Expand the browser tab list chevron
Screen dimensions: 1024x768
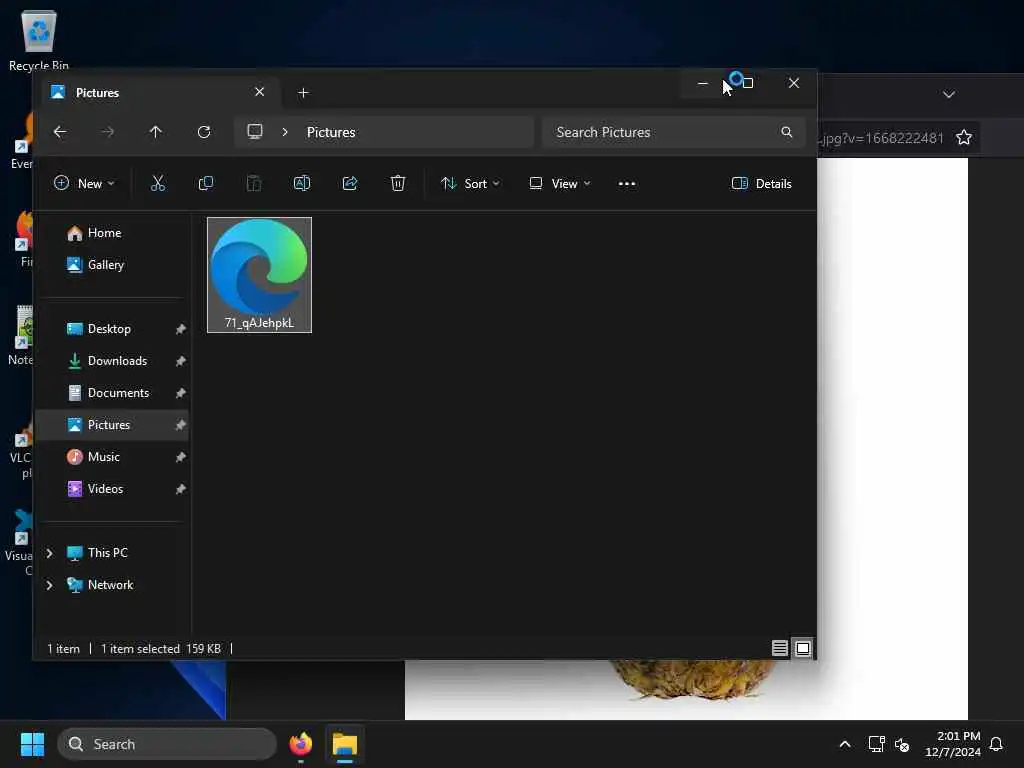pos(949,94)
